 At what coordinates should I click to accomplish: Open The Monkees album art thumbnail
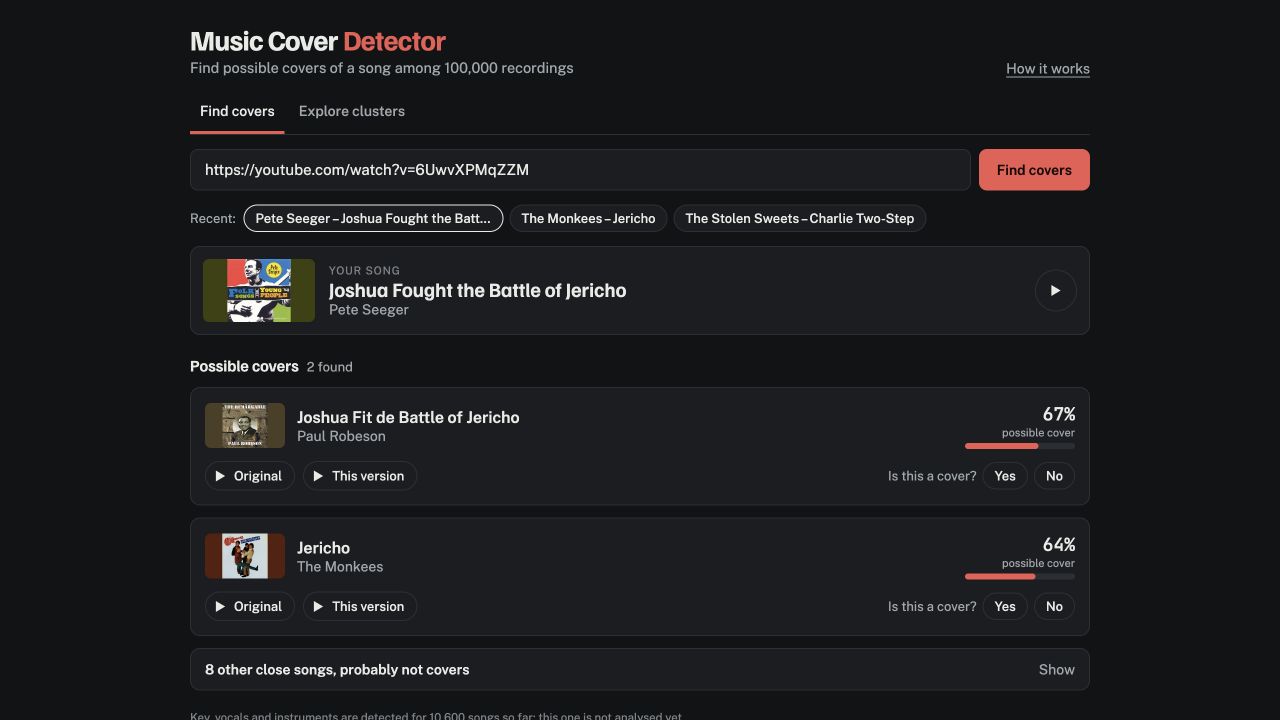pos(245,556)
